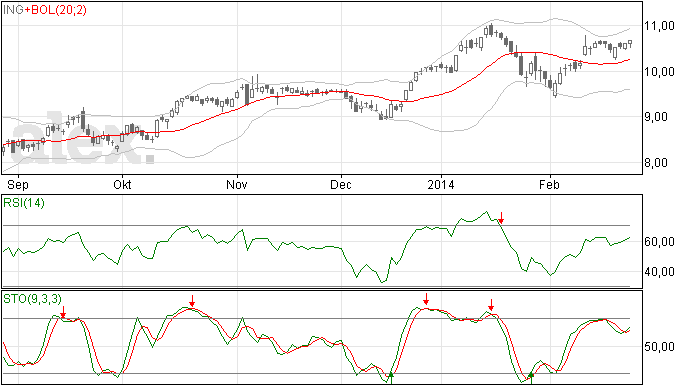Click green buy arrow in mid-December
Viewport: 690px width, 387px height.
[x=391, y=378]
